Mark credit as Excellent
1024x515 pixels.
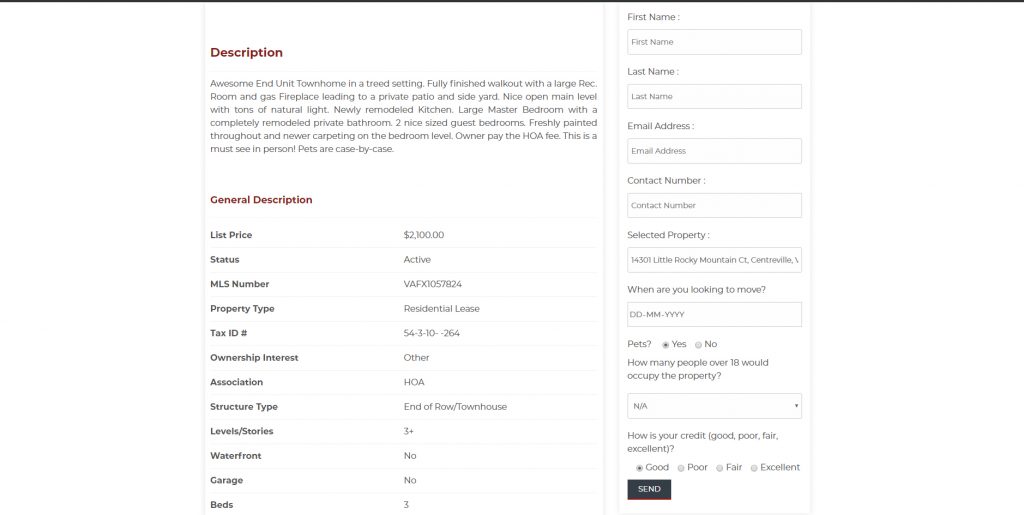point(754,468)
